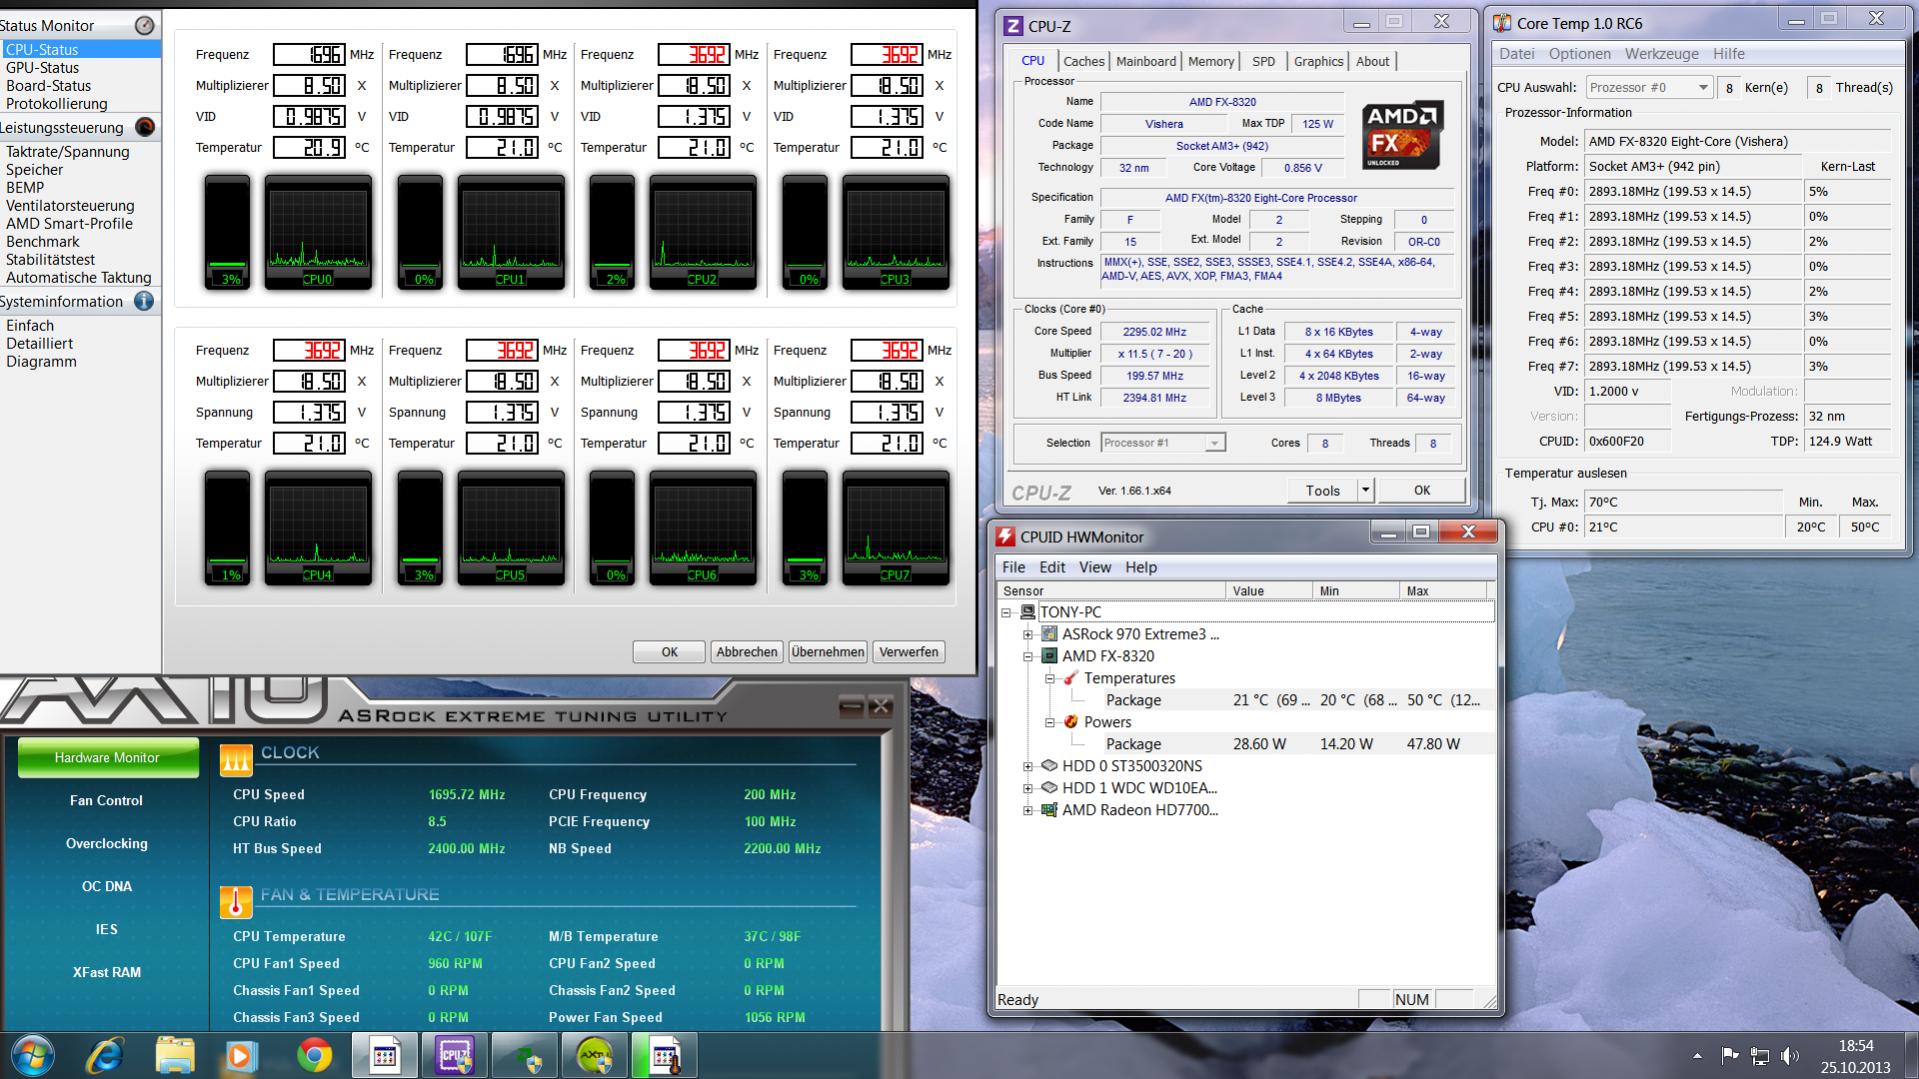Collapse the Powers node in HWMonitor
Screen dimensions: 1919x1079
[1050, 722]
